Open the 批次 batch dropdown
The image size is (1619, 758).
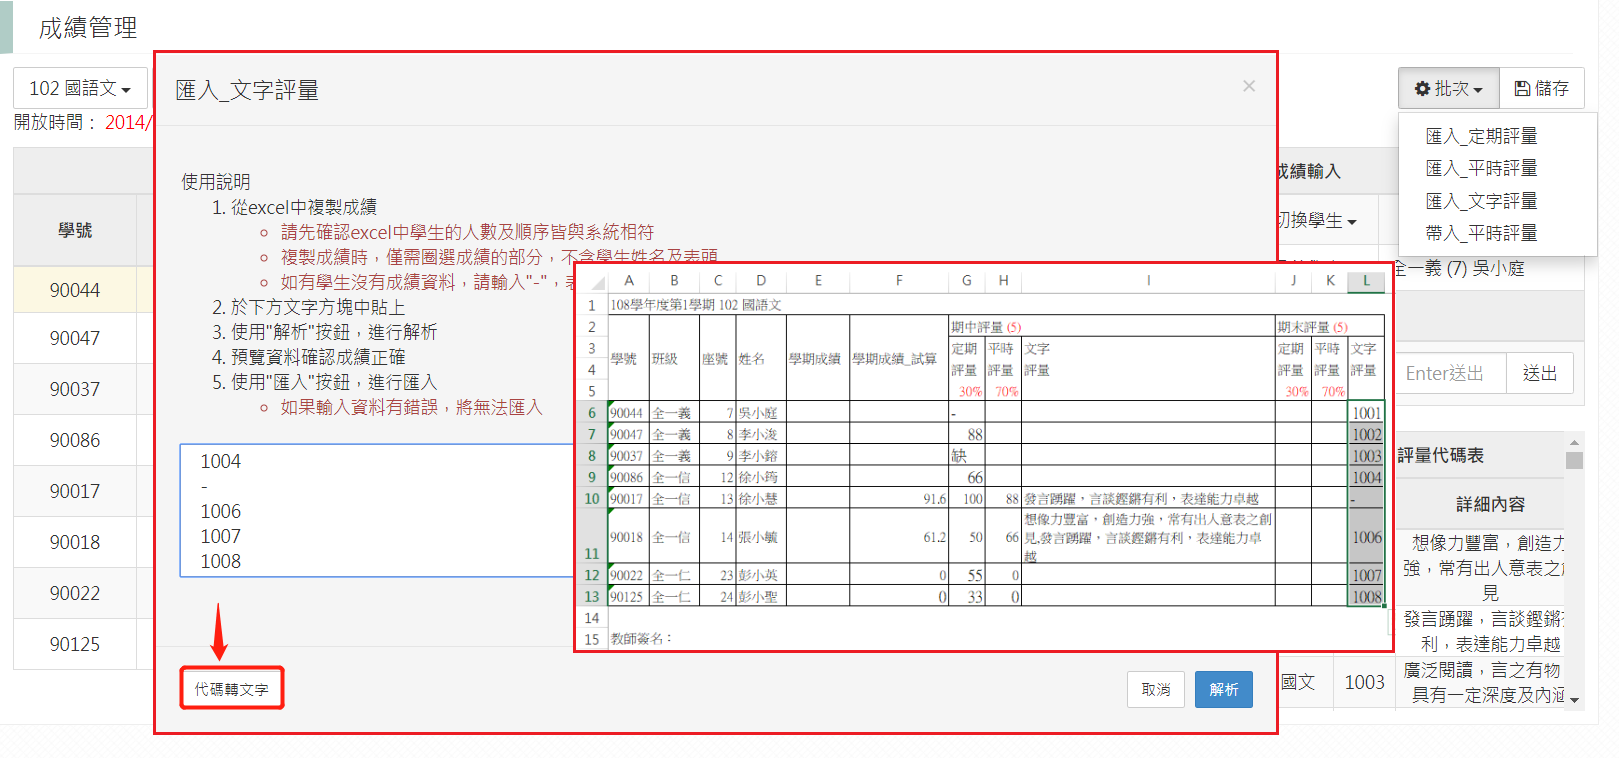1448,89
